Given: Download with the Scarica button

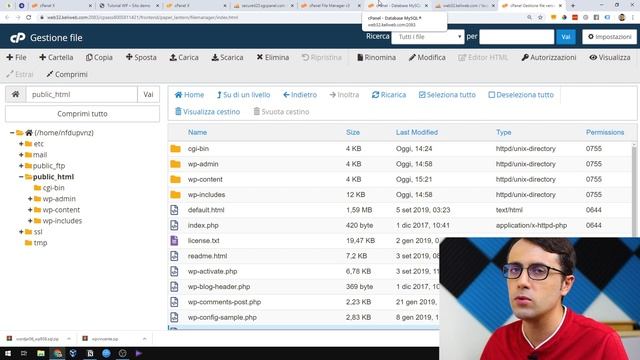Looking at the screenshot, I should tap(227, 58).
